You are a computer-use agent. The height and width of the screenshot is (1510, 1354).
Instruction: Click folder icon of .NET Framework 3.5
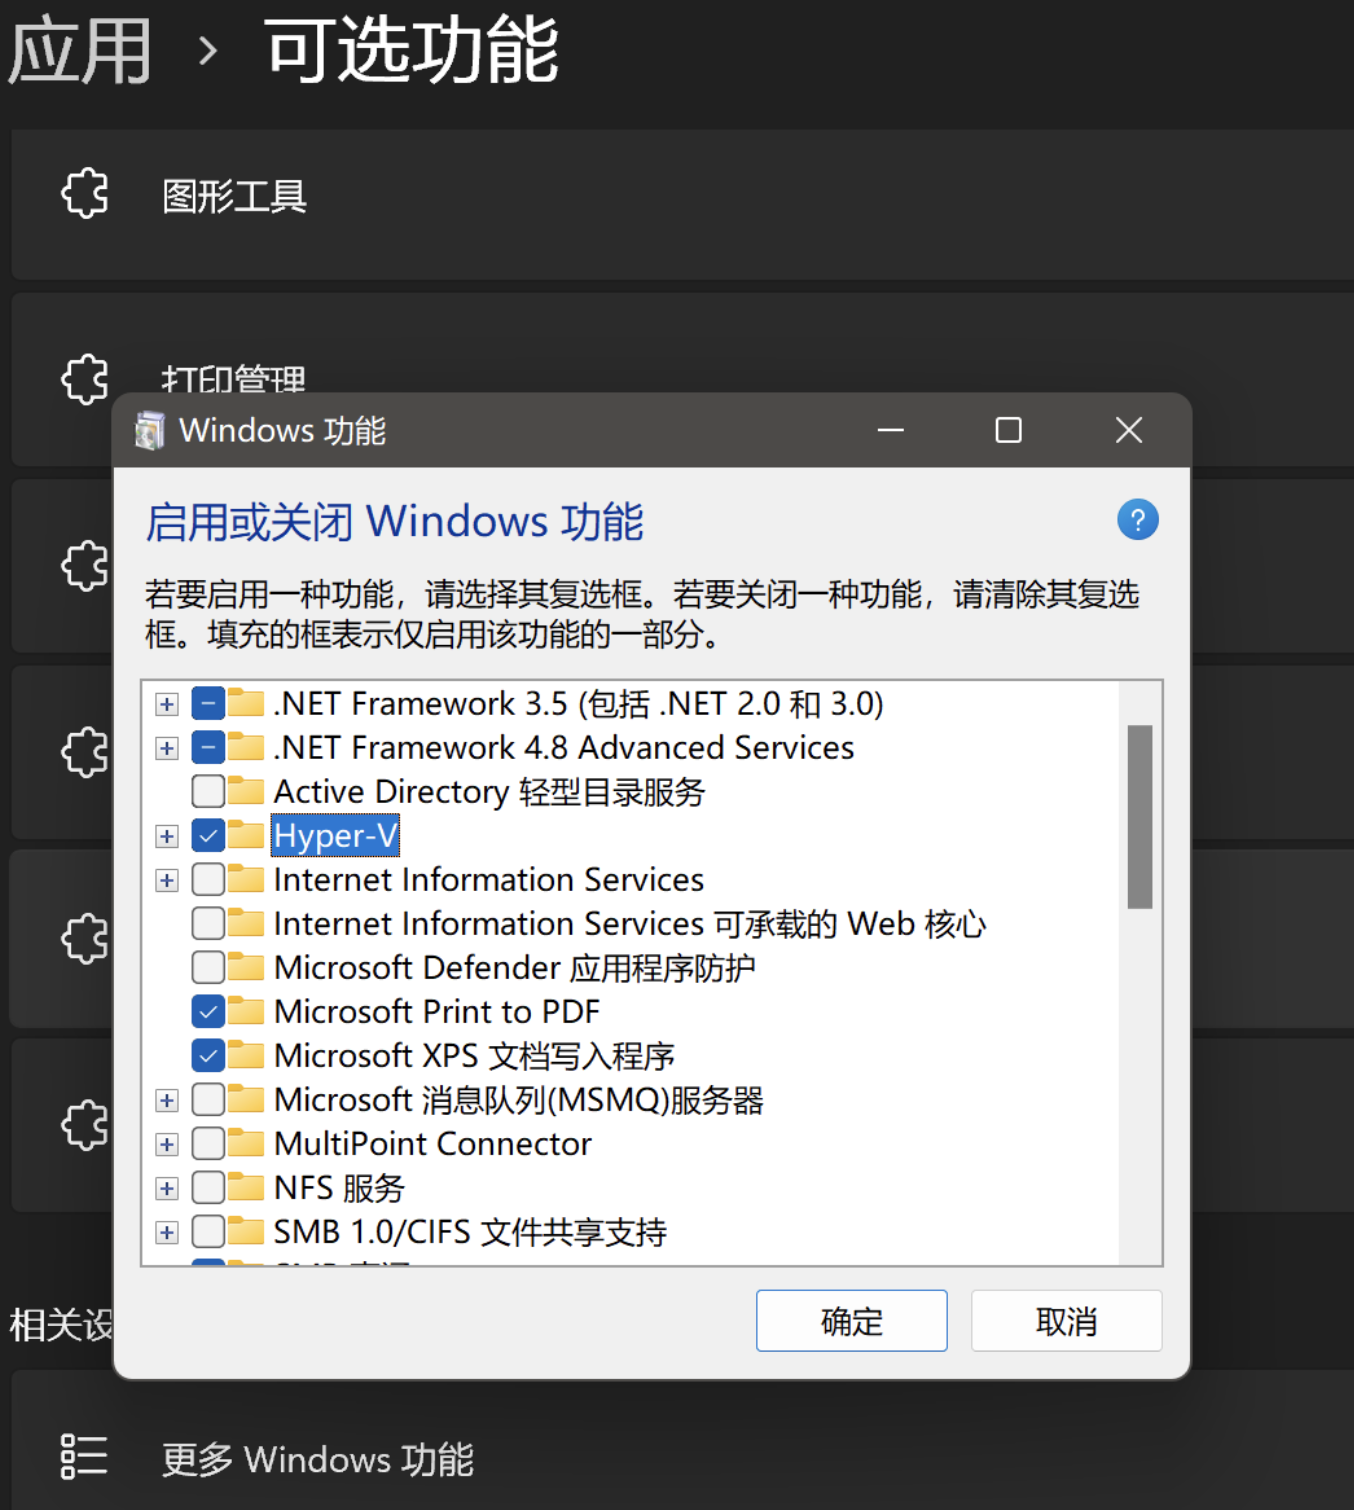(246, 703)
